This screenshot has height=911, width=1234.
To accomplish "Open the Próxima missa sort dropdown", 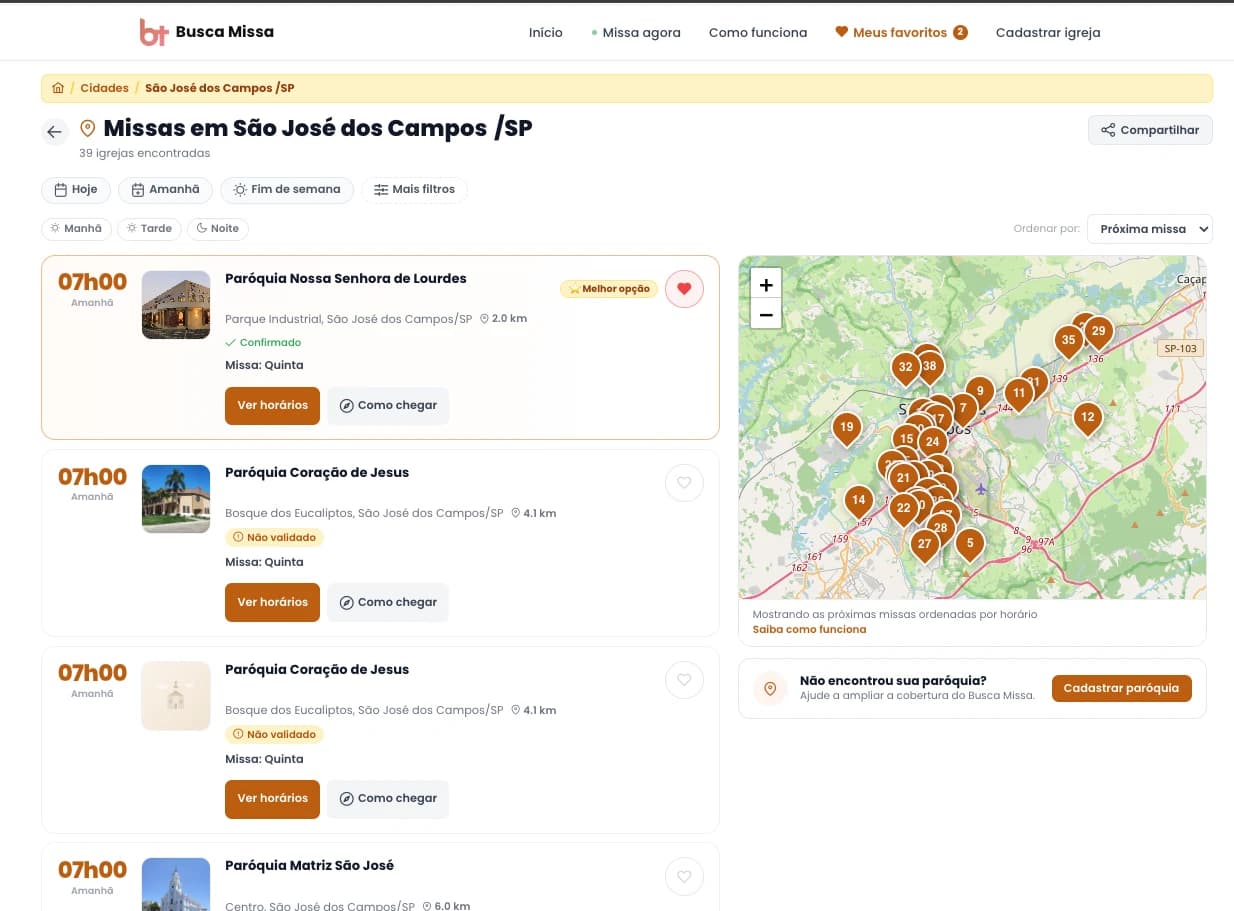I will pos(1149,229).
